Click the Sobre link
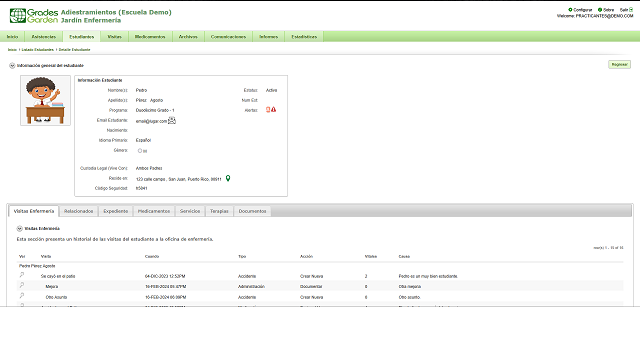 (x=609, y=10)
